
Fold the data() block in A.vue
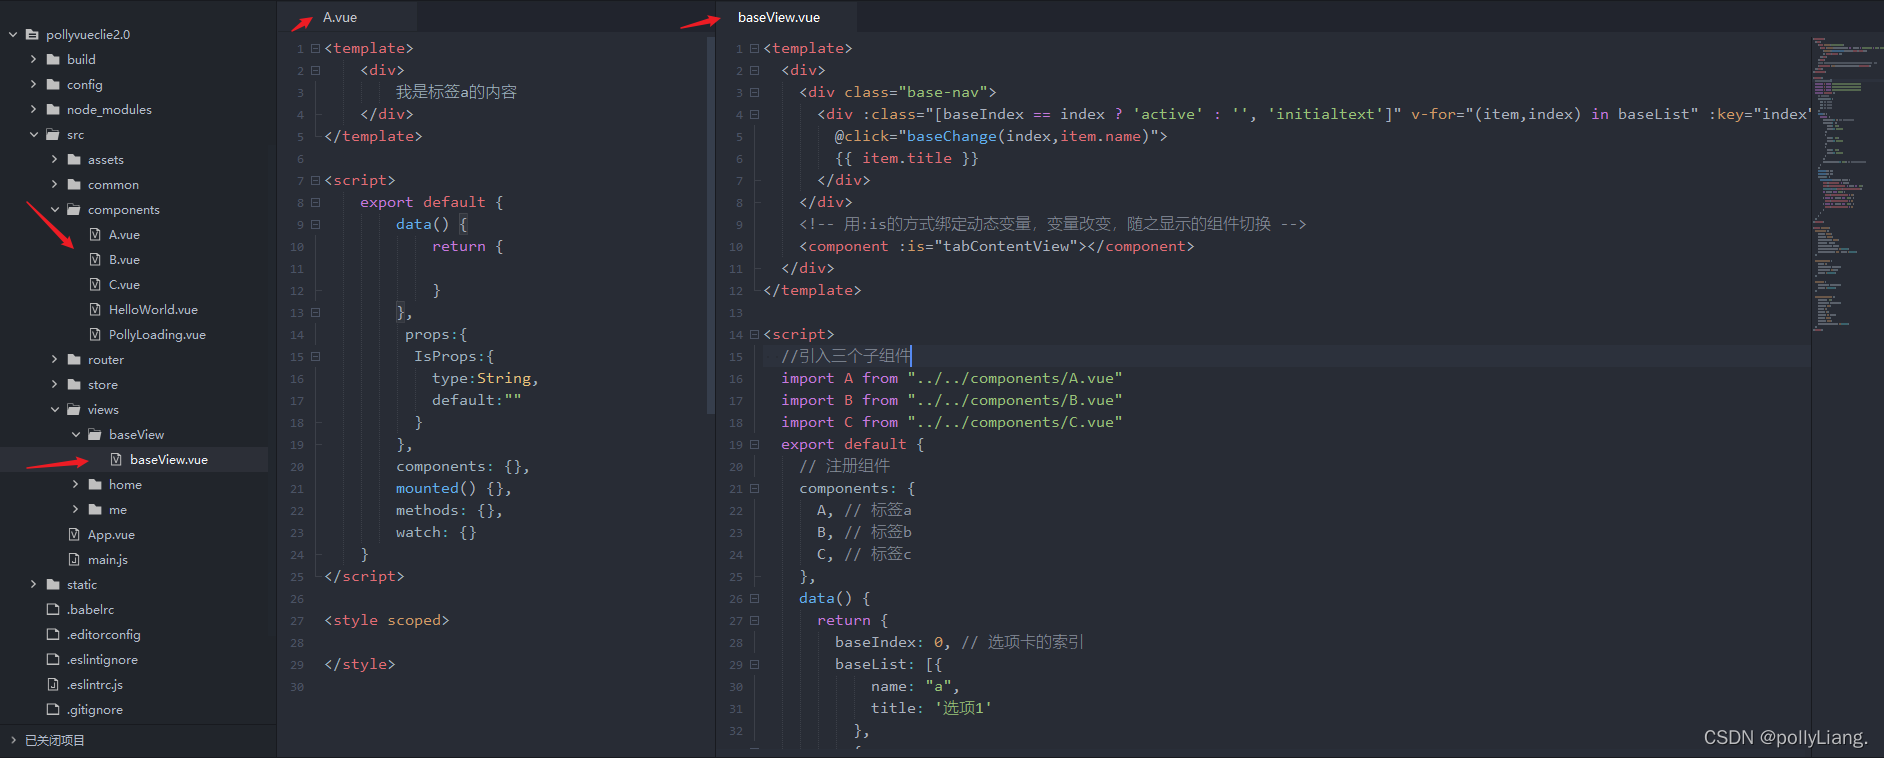tap(315, 224)
